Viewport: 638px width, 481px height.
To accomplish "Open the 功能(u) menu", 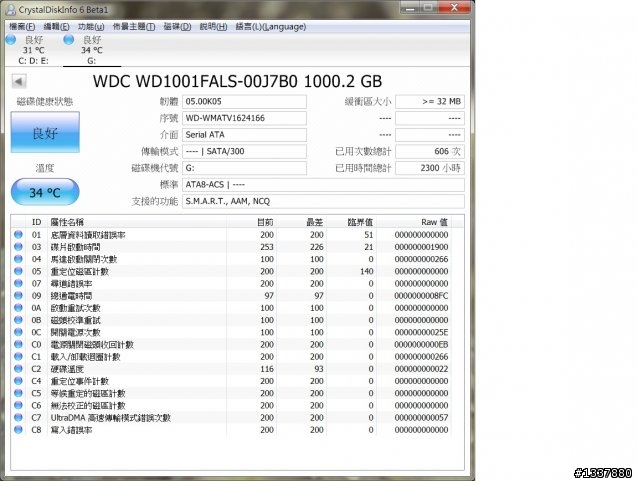I will (x=91, y=27).
